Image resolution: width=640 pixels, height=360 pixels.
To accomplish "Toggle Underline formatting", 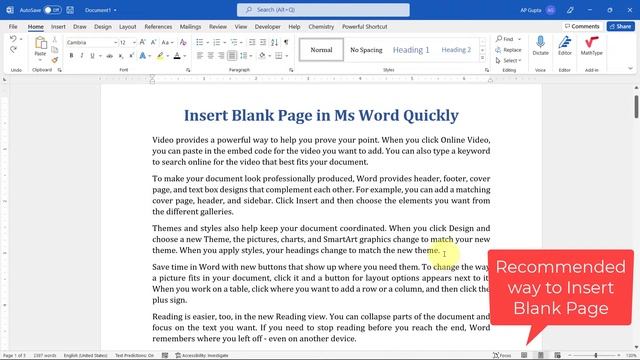I will 92,56.
